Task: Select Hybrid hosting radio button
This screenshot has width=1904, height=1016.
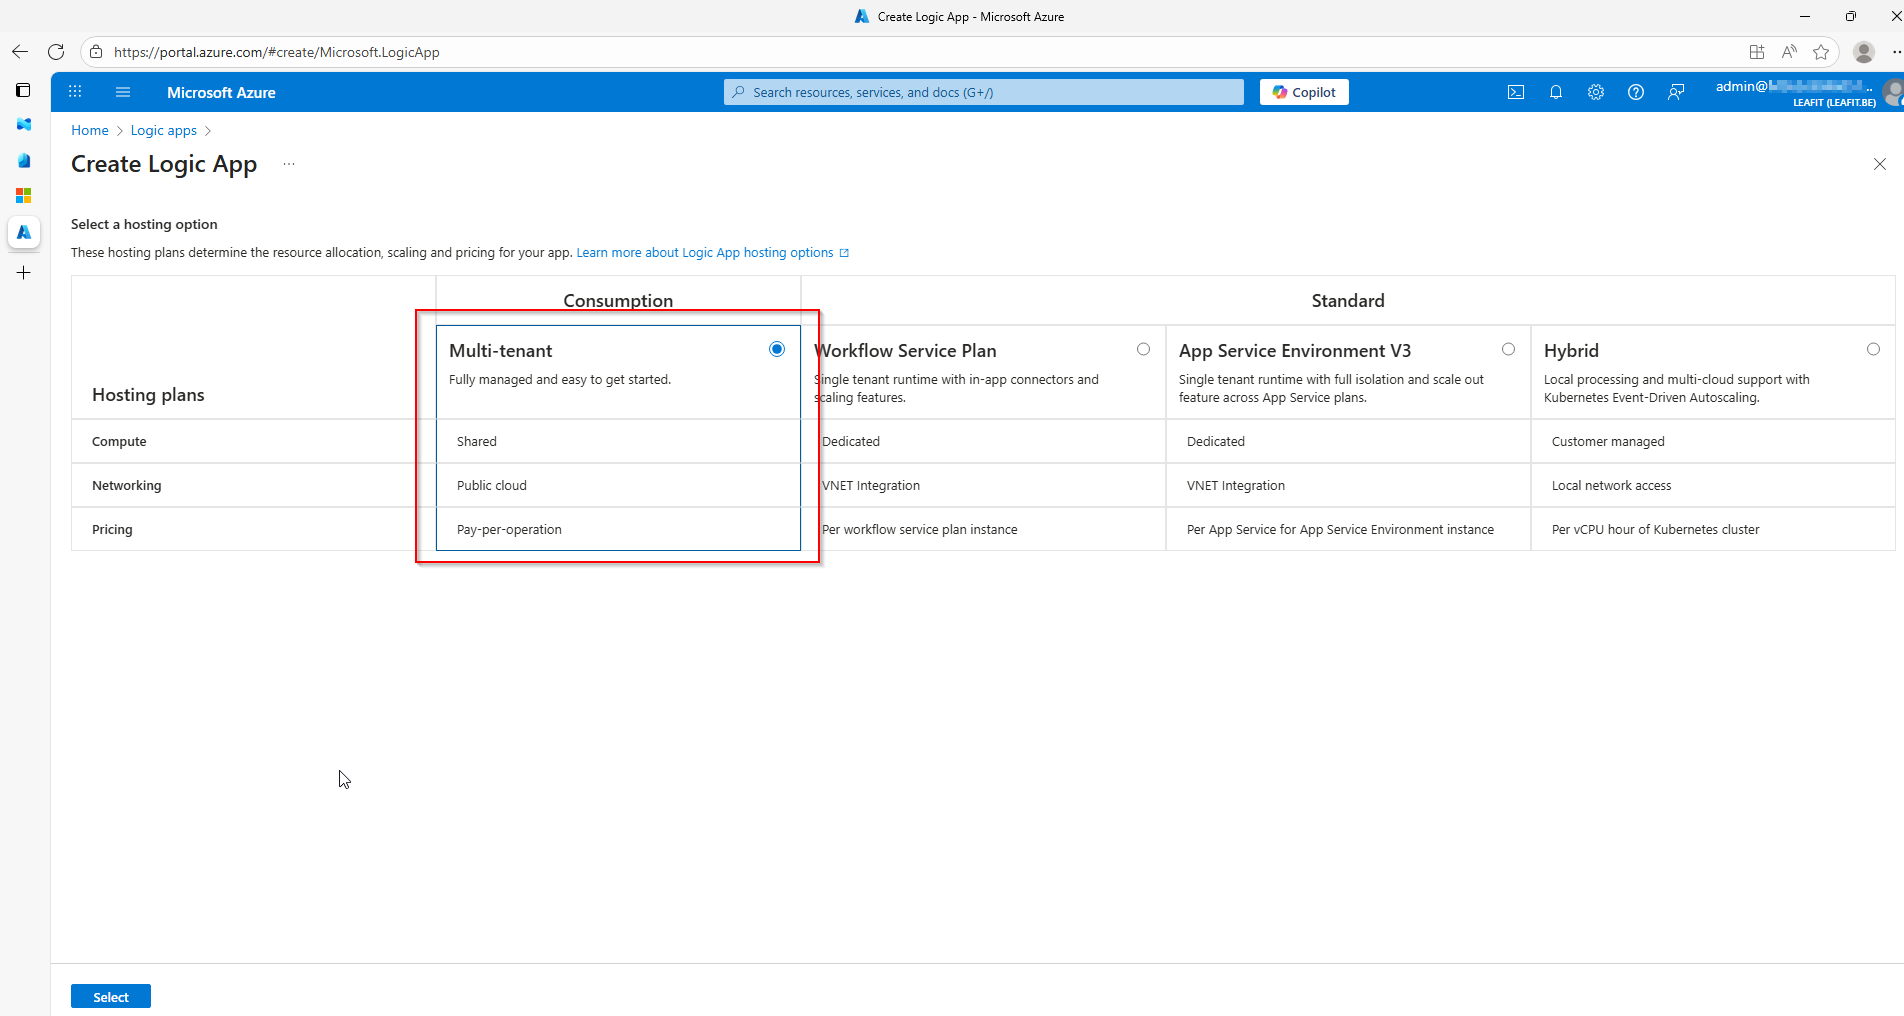Action: pos(1873,349)
